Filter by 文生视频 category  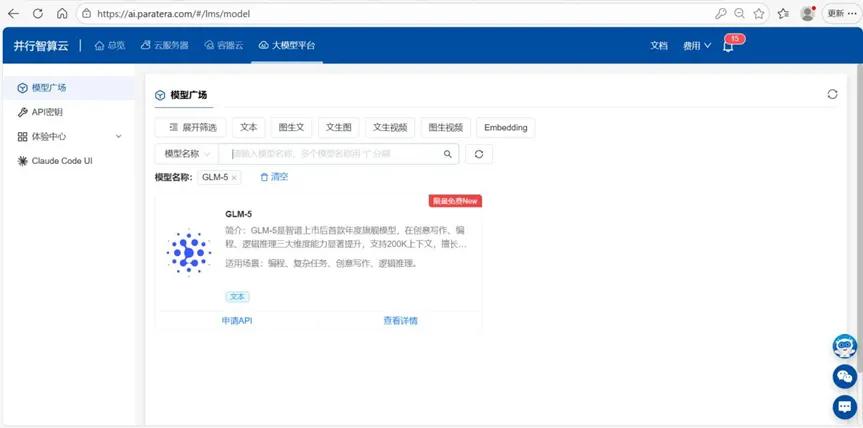[x=390, y=128]
